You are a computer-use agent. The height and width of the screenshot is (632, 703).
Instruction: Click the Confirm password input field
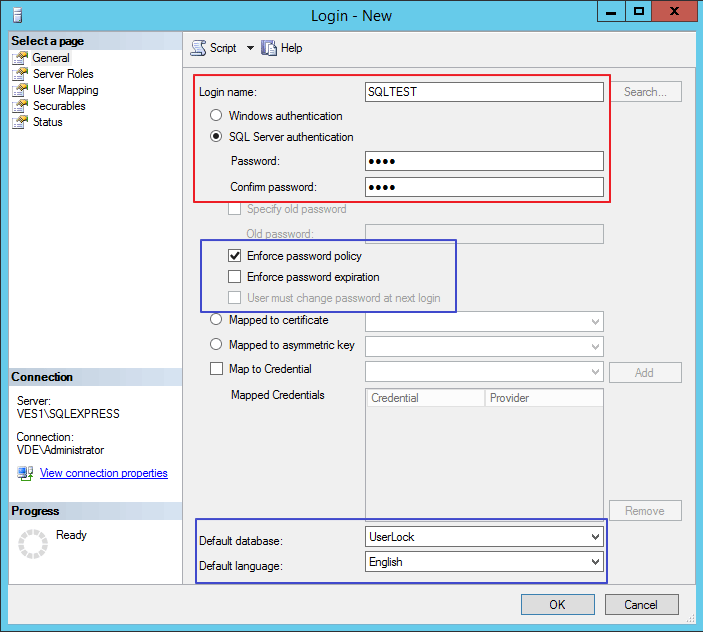tap(484, 187)
